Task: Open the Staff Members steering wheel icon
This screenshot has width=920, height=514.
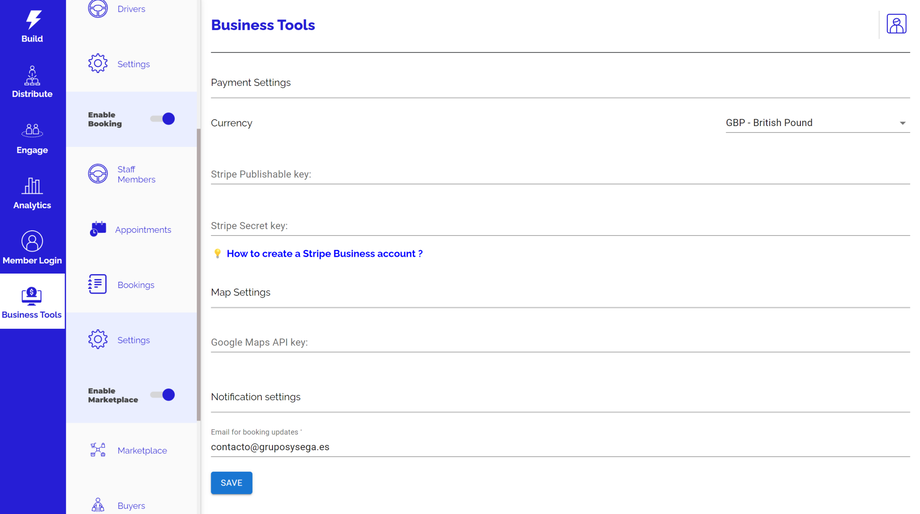Action: click(x=98, y=174)
